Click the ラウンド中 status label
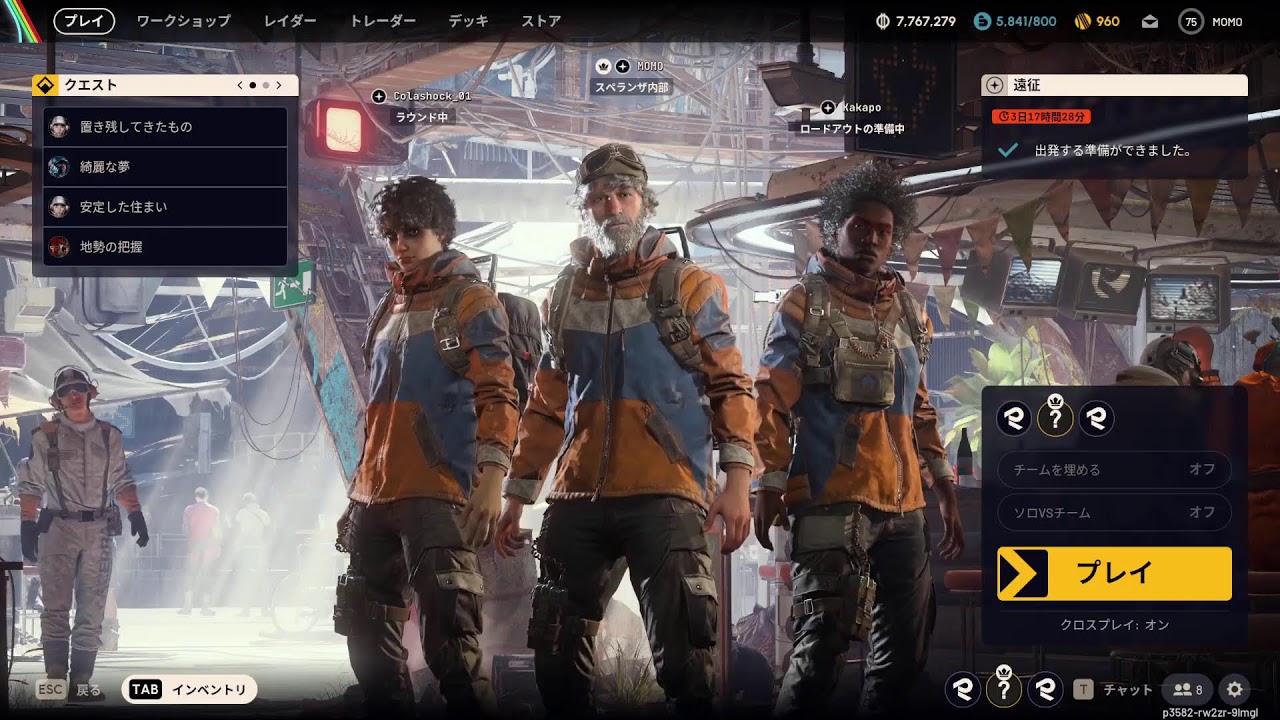 422,117
